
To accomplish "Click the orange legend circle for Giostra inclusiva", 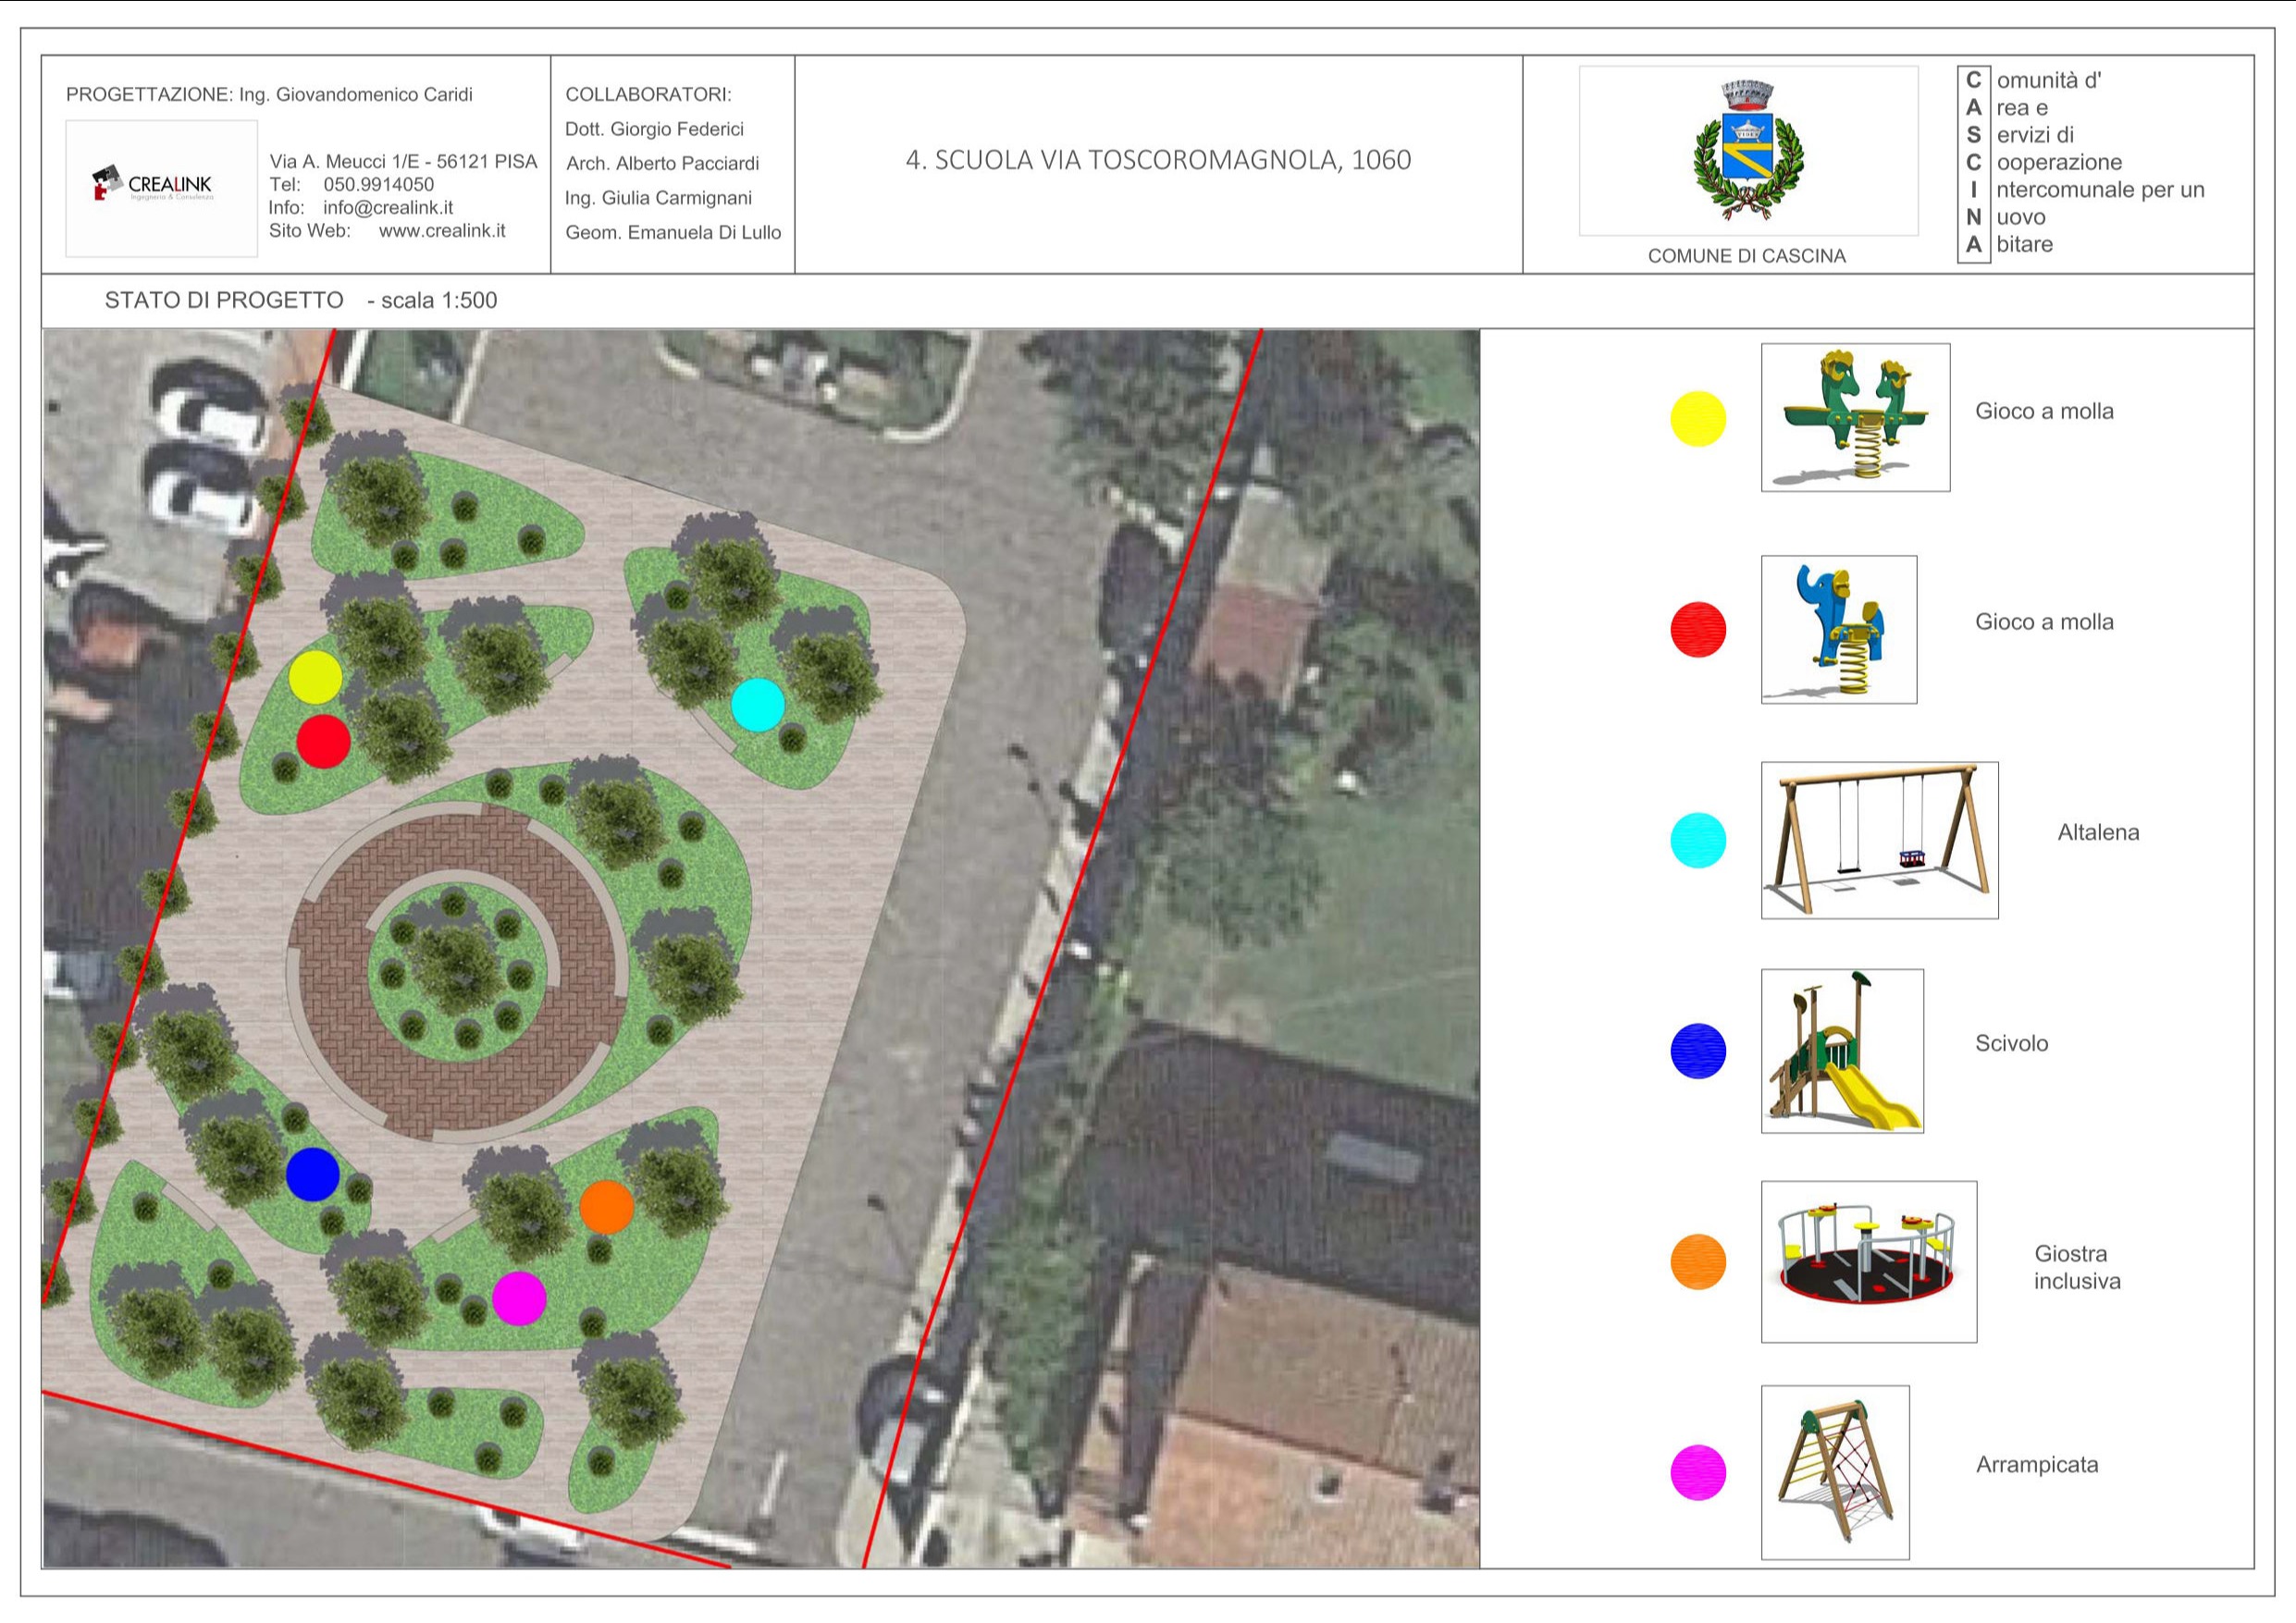I will (1698, 1262).
